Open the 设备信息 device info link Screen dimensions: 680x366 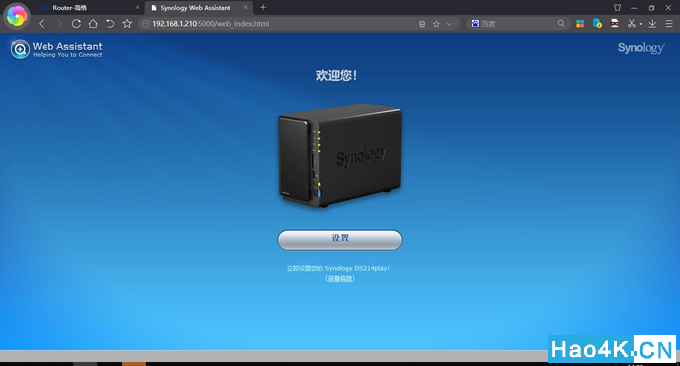click(340, 278)
